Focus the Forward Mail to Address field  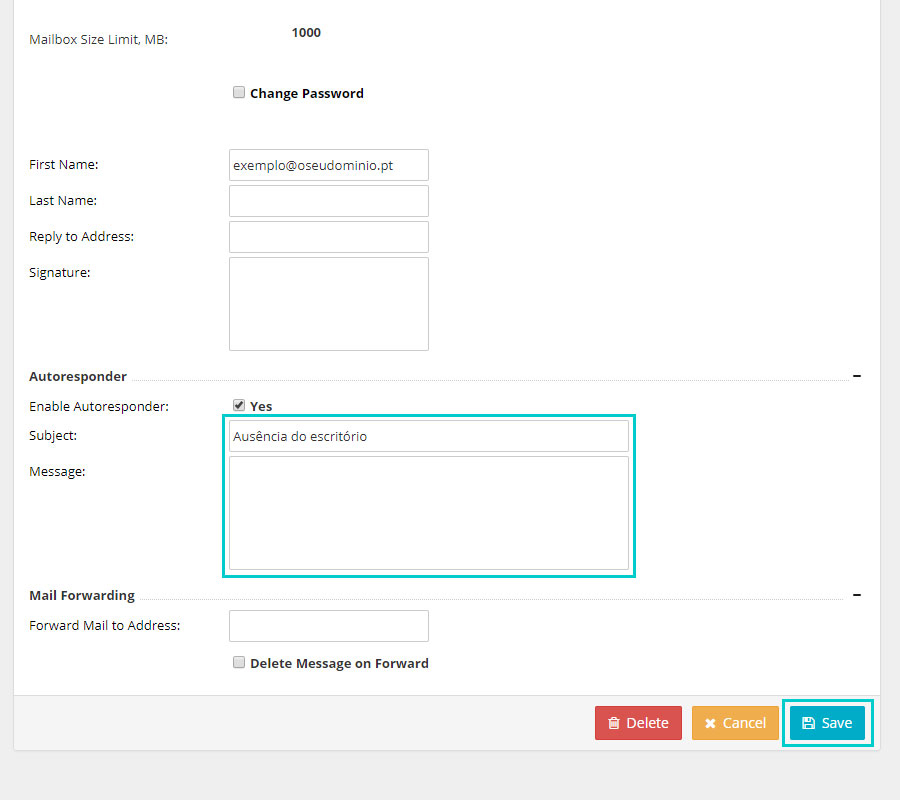(x=328, y=626)
